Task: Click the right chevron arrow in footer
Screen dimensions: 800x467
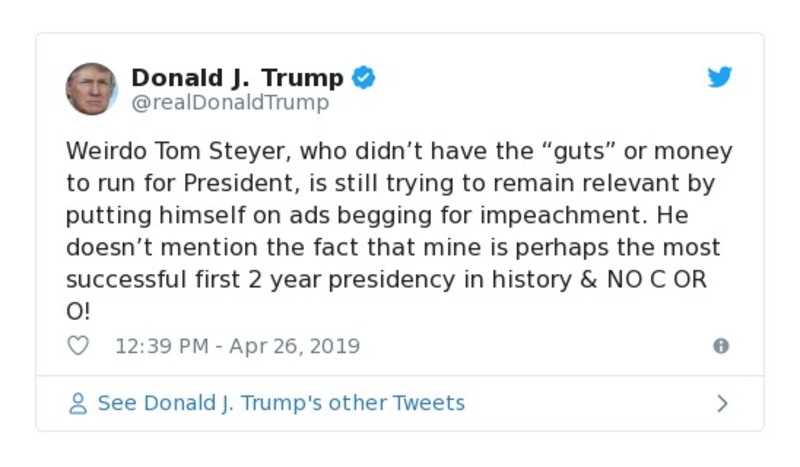Action: [x=722, y=404]
